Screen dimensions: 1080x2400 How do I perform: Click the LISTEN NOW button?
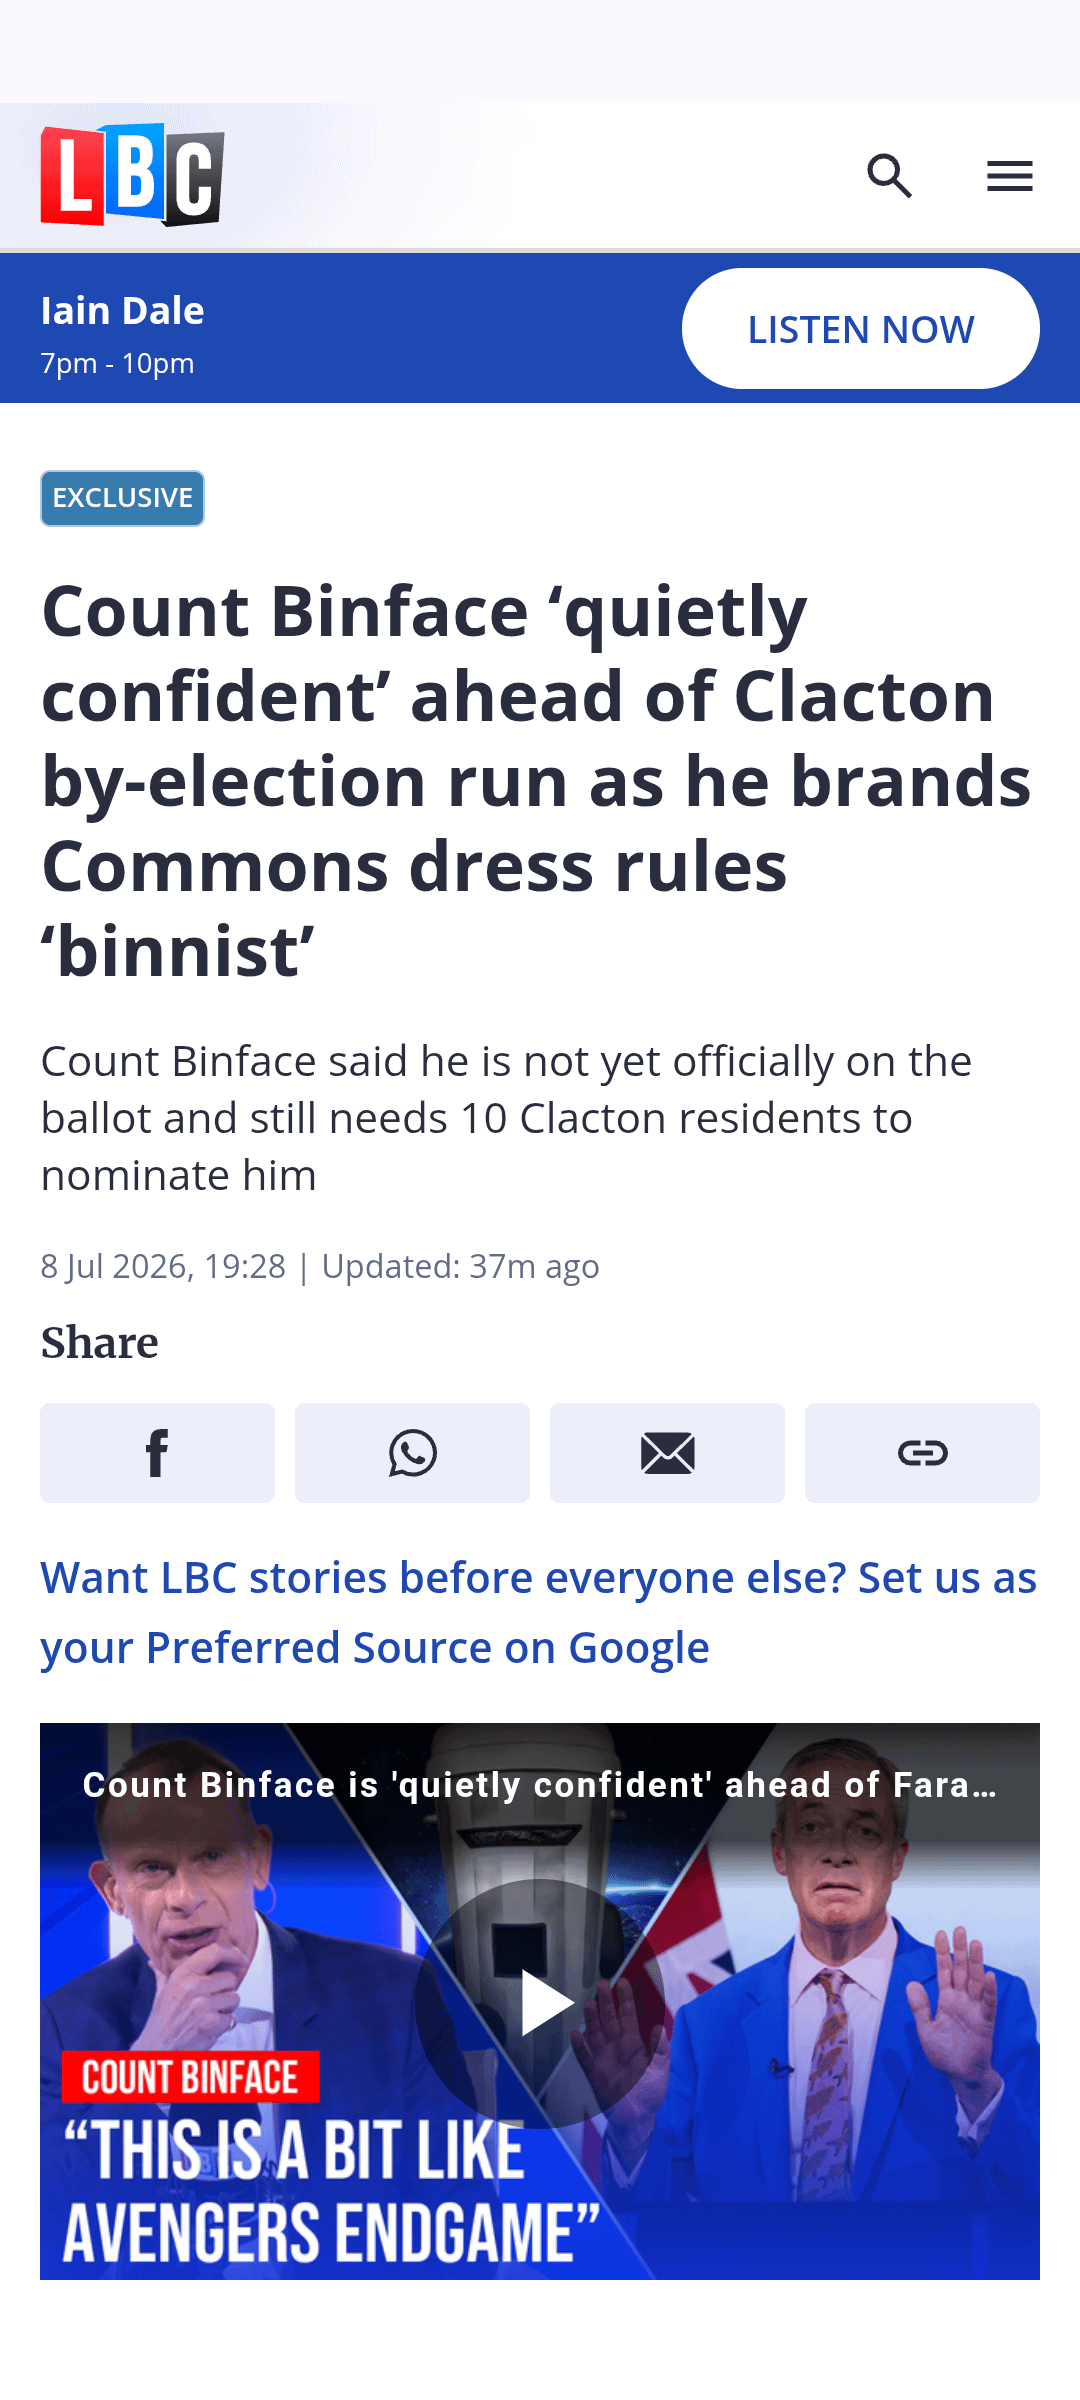(861, 328)
